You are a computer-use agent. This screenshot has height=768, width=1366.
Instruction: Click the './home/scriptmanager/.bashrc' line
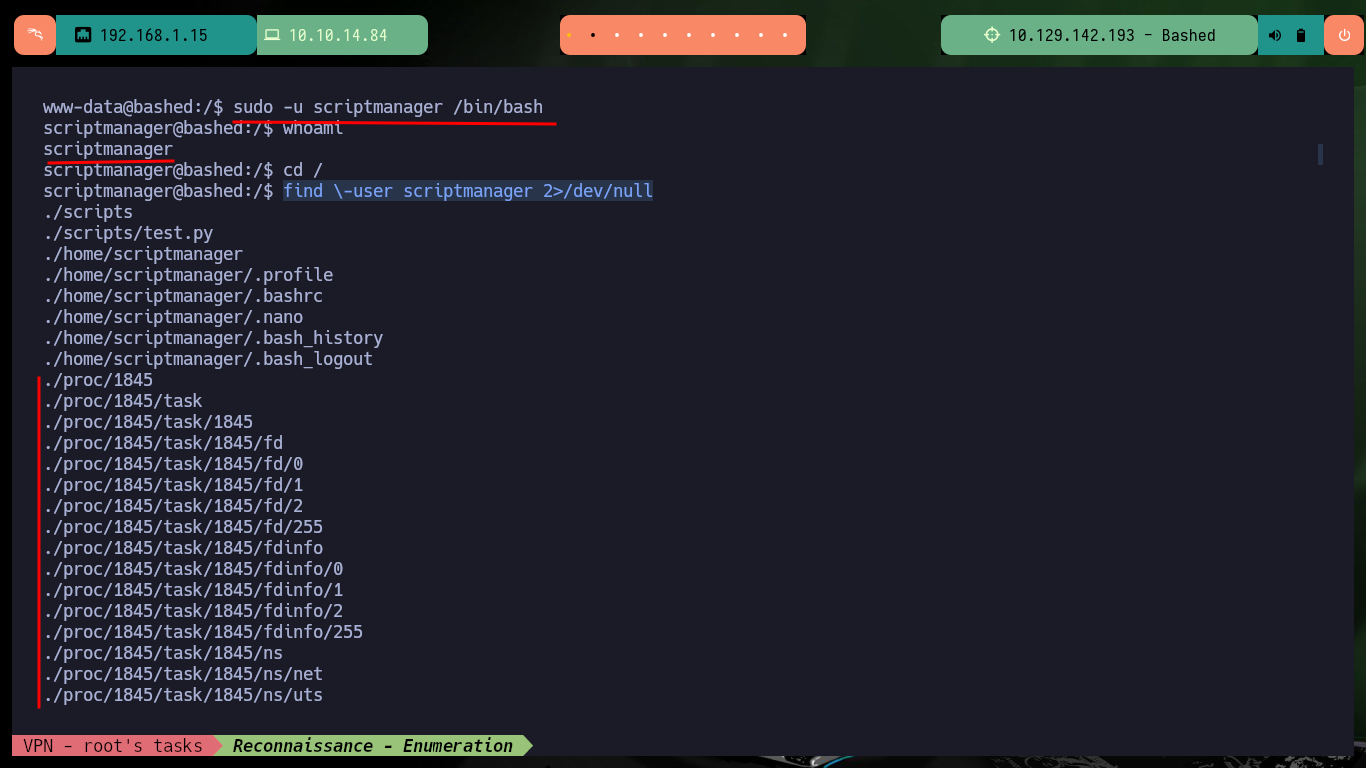tap(183, 296)
